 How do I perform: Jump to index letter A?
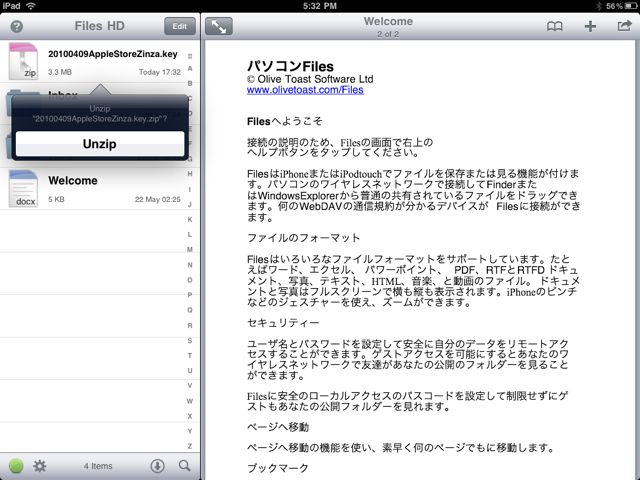tap(190, 69)
